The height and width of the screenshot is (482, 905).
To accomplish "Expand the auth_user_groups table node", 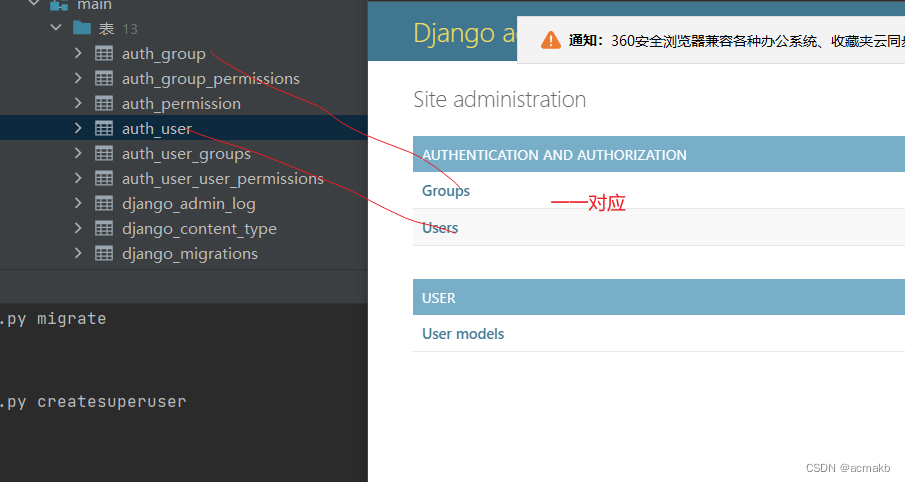I will (x=78, y=153).
